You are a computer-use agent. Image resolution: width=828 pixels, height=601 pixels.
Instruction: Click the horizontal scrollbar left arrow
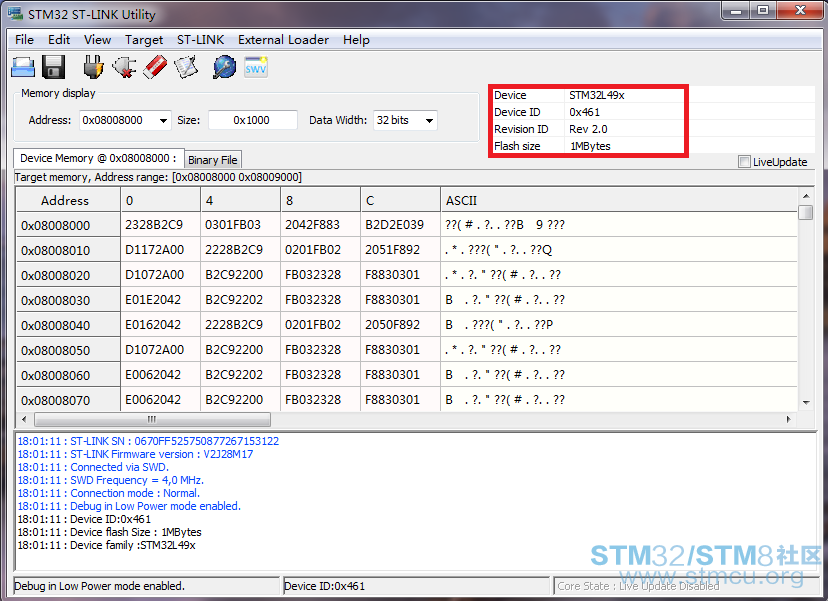[x=24, y=419]
